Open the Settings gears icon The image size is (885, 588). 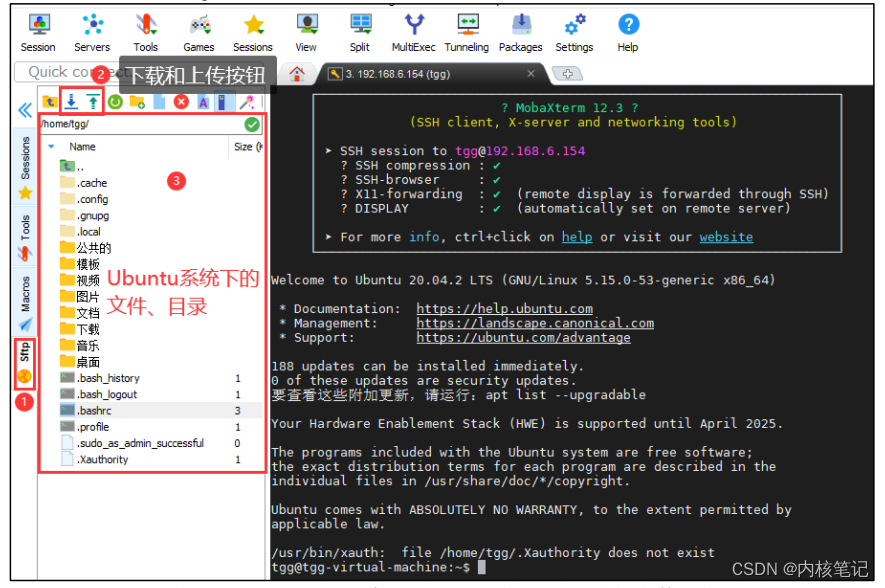click(574, 33)
